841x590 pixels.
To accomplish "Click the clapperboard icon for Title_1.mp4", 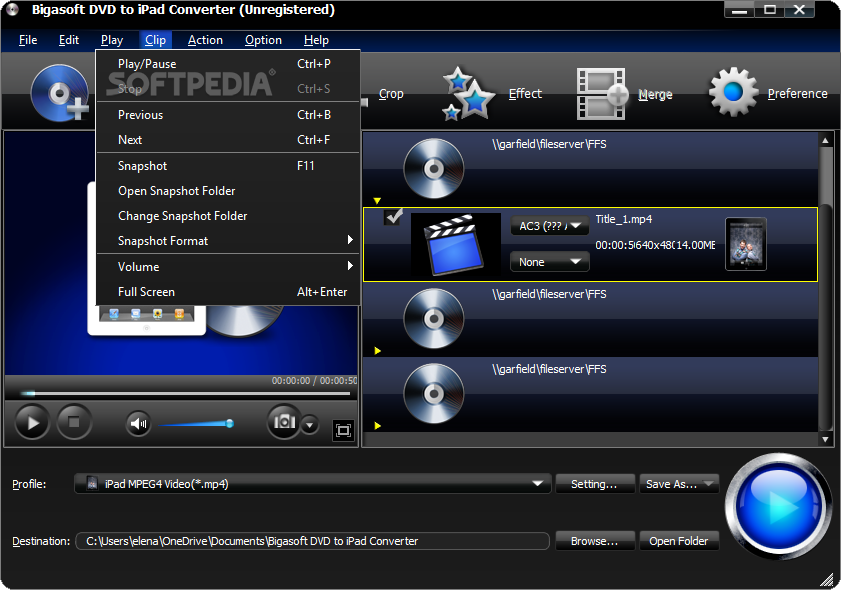I will click(x=455, y=245).
